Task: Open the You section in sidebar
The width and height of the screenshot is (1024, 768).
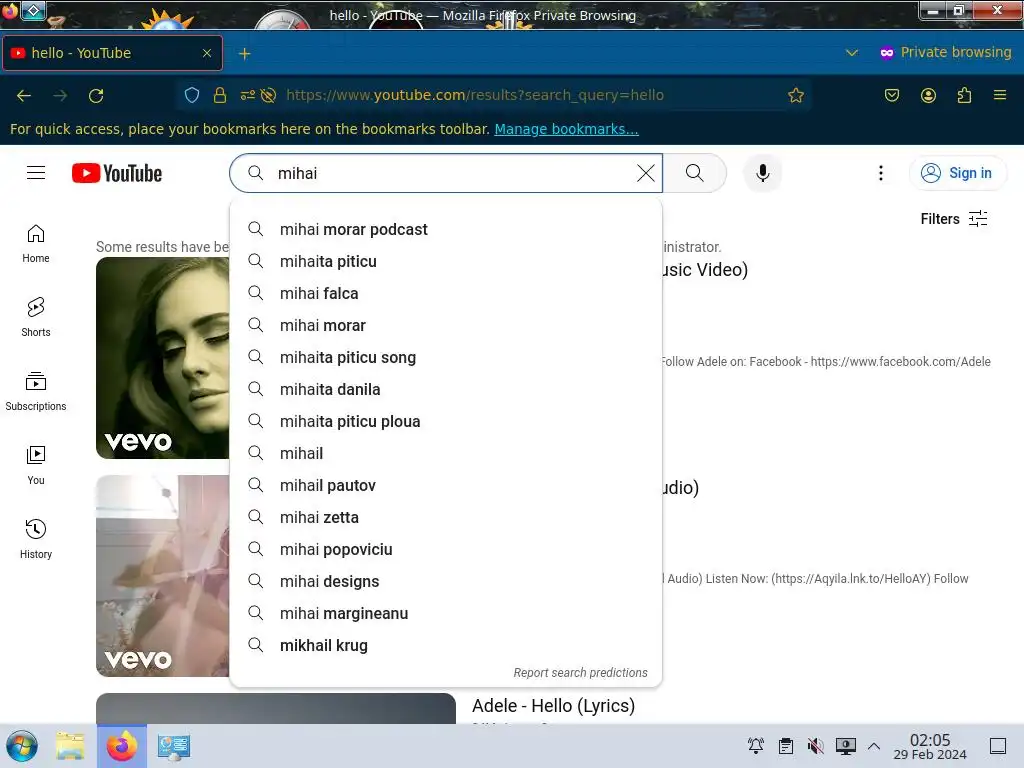Action: 36,466
